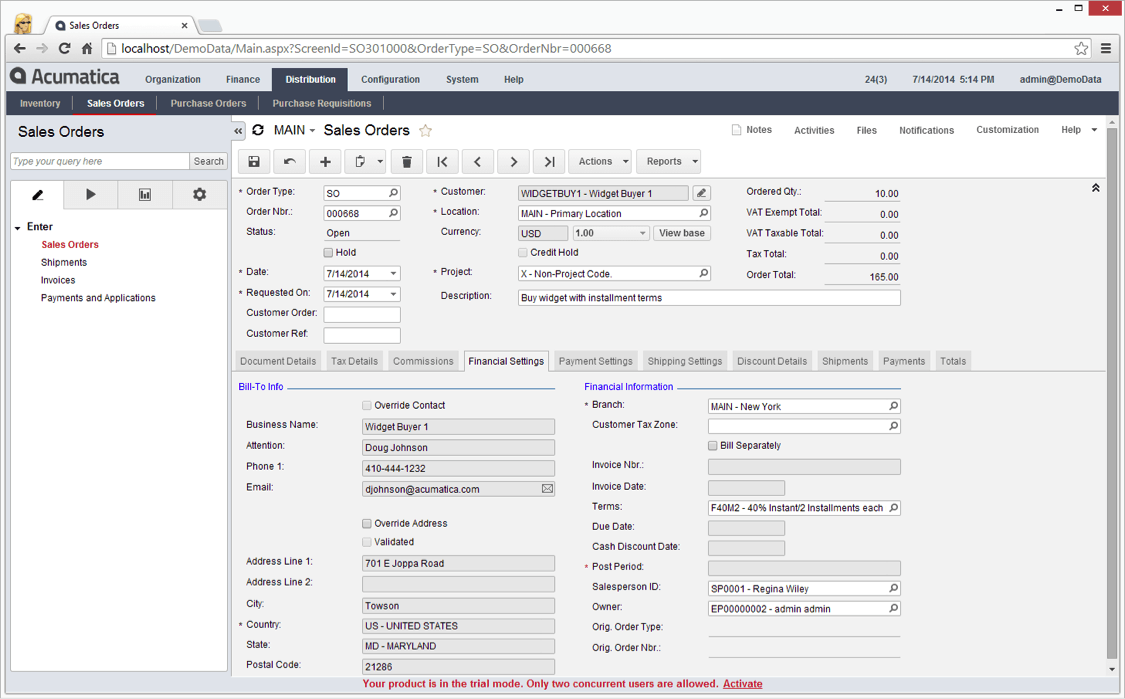Open Order Nbr. lookup magnifier

pyautogui.click(x=393, y=213)
